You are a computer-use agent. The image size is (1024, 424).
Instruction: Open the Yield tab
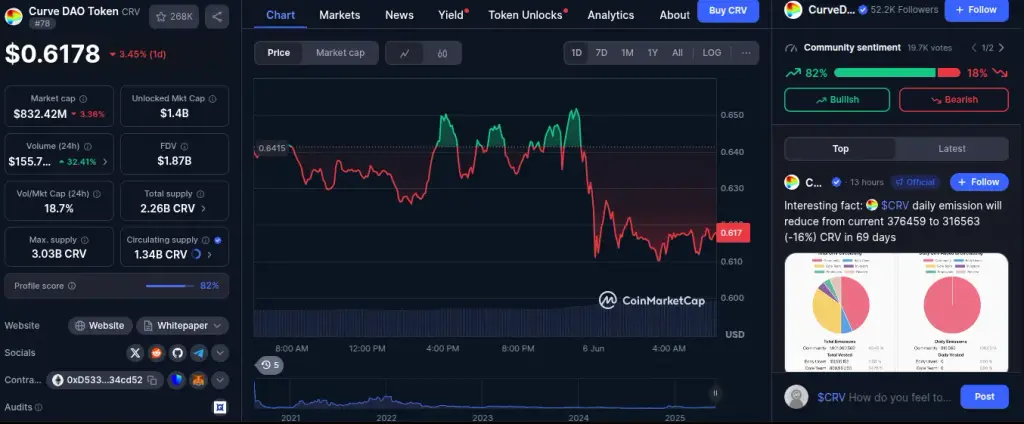click(451, 15)
